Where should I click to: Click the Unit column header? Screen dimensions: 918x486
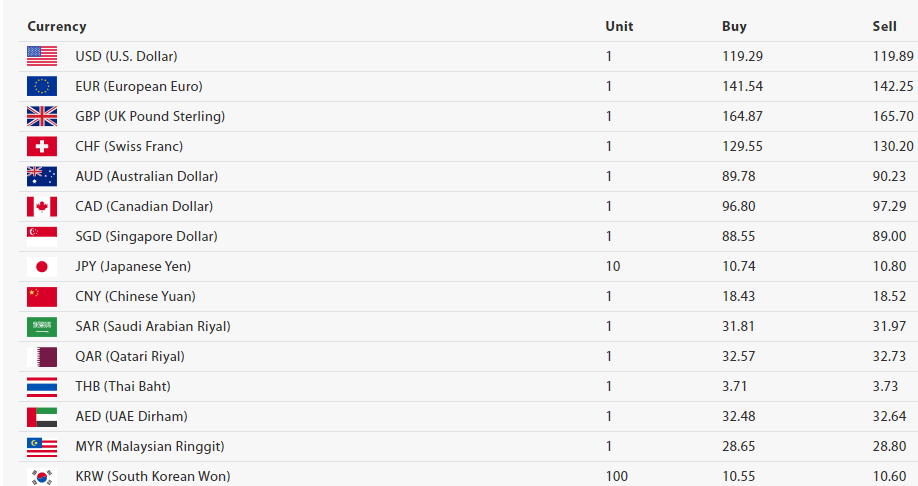(x=619, y=26)
